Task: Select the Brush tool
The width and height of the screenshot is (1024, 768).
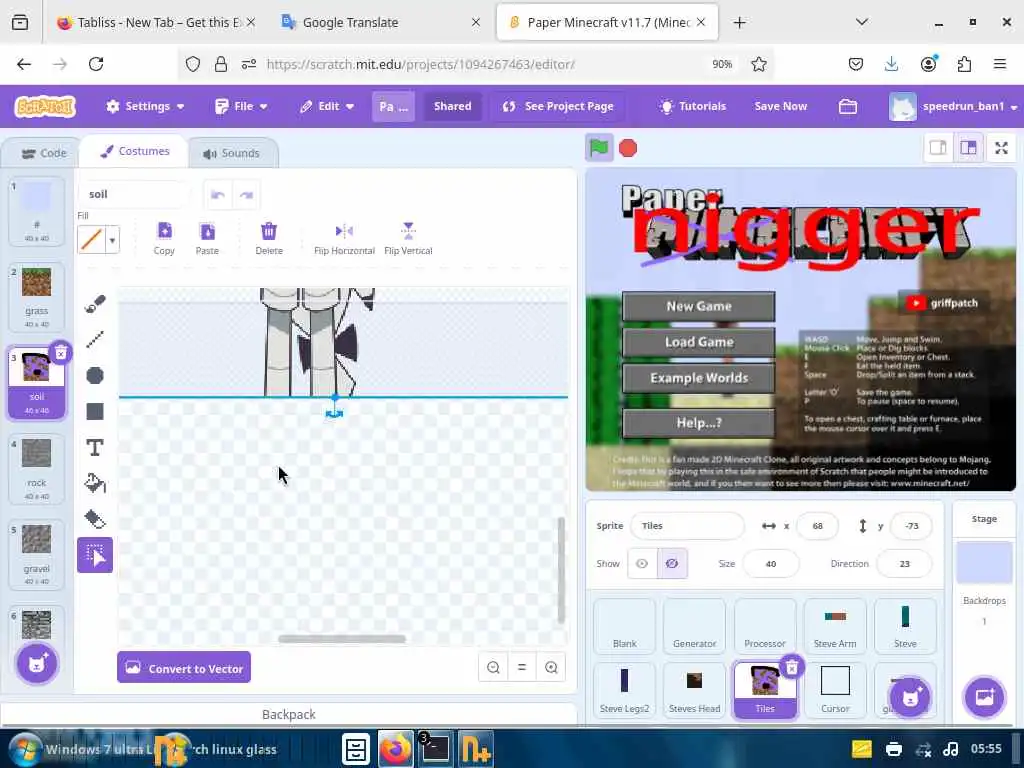Action: [95, 304]
